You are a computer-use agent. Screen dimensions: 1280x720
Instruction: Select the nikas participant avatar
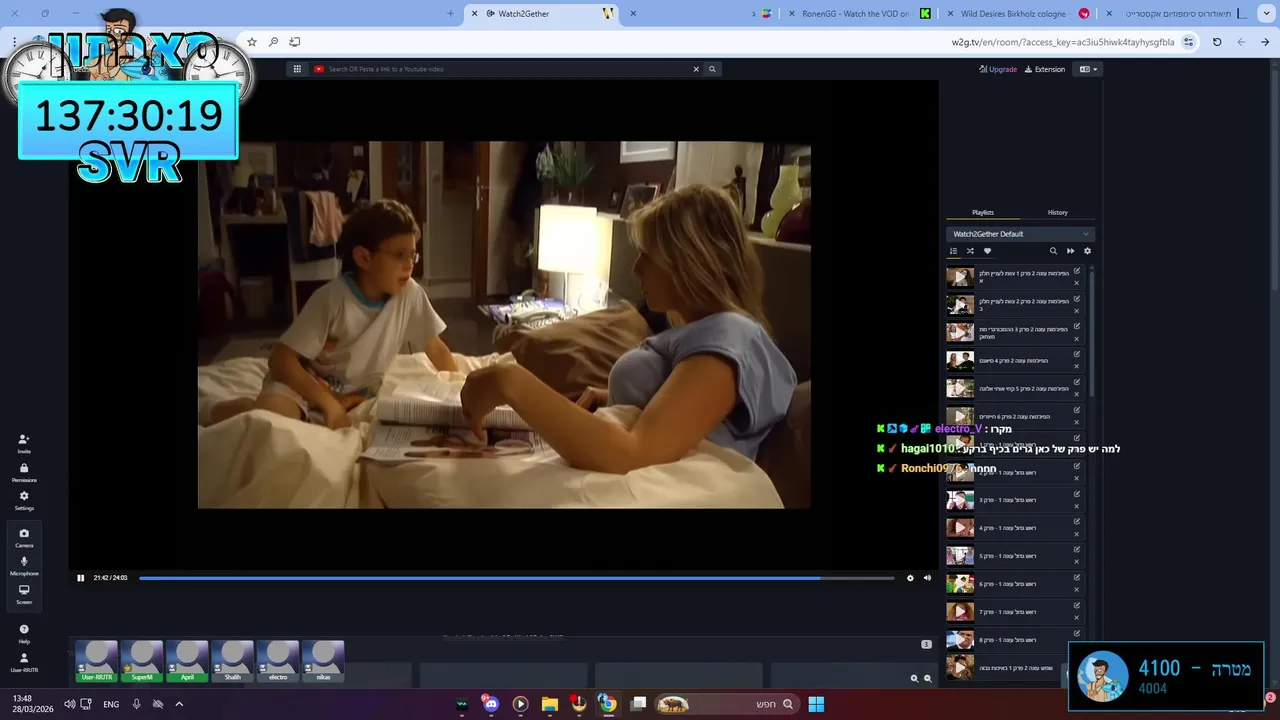323,661
